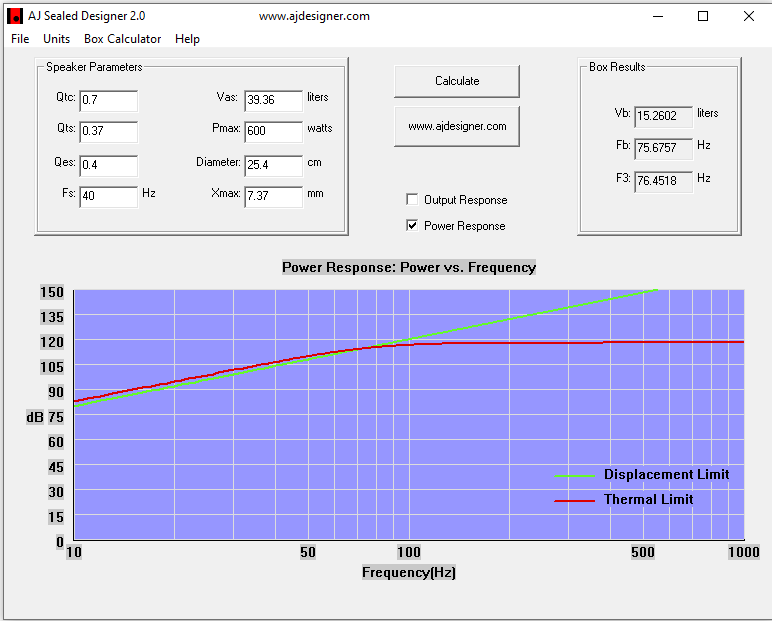Open the Help menu
Image resolution: width=772 pixels, height=621 pixels.
(x=187, y=39)
